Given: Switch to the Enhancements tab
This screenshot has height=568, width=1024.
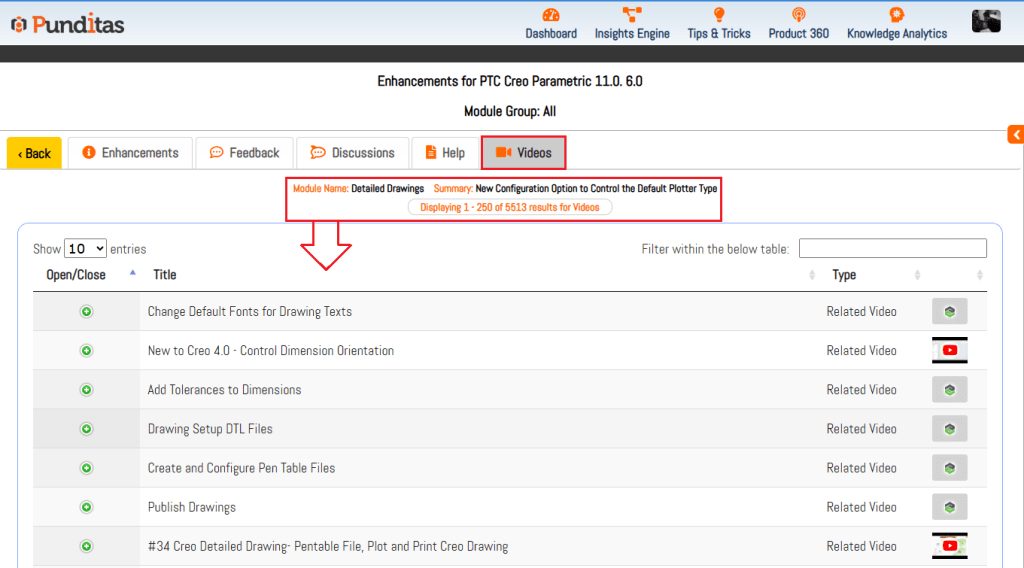Looking at the screenshot, I should pos(130,153).
